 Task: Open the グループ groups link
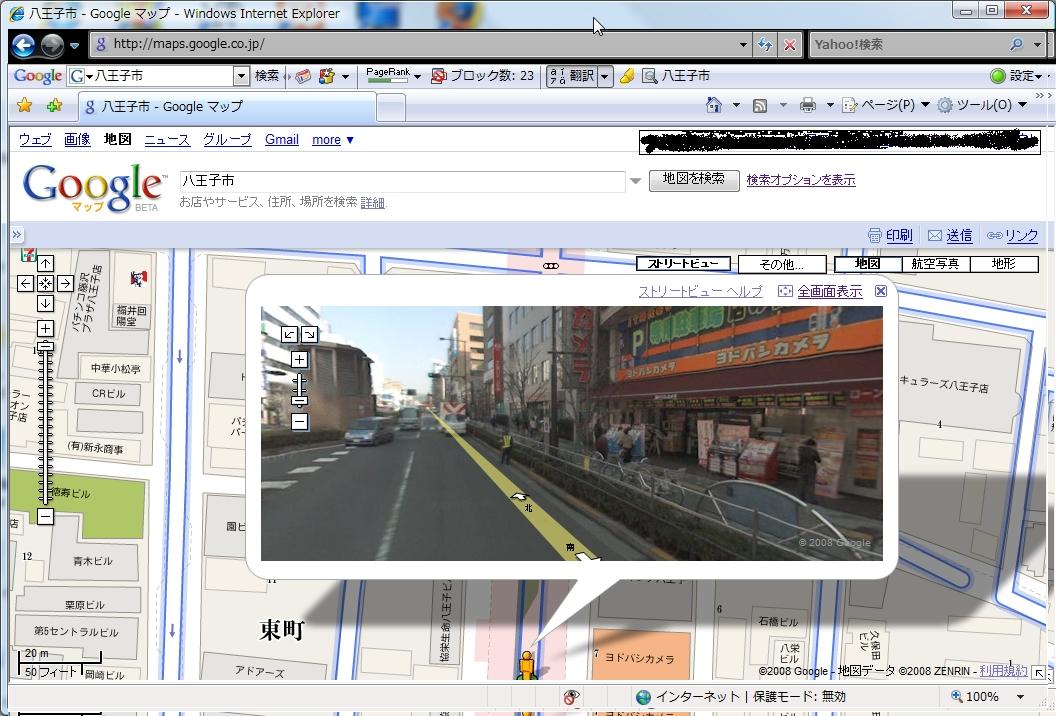pos(228,139)
